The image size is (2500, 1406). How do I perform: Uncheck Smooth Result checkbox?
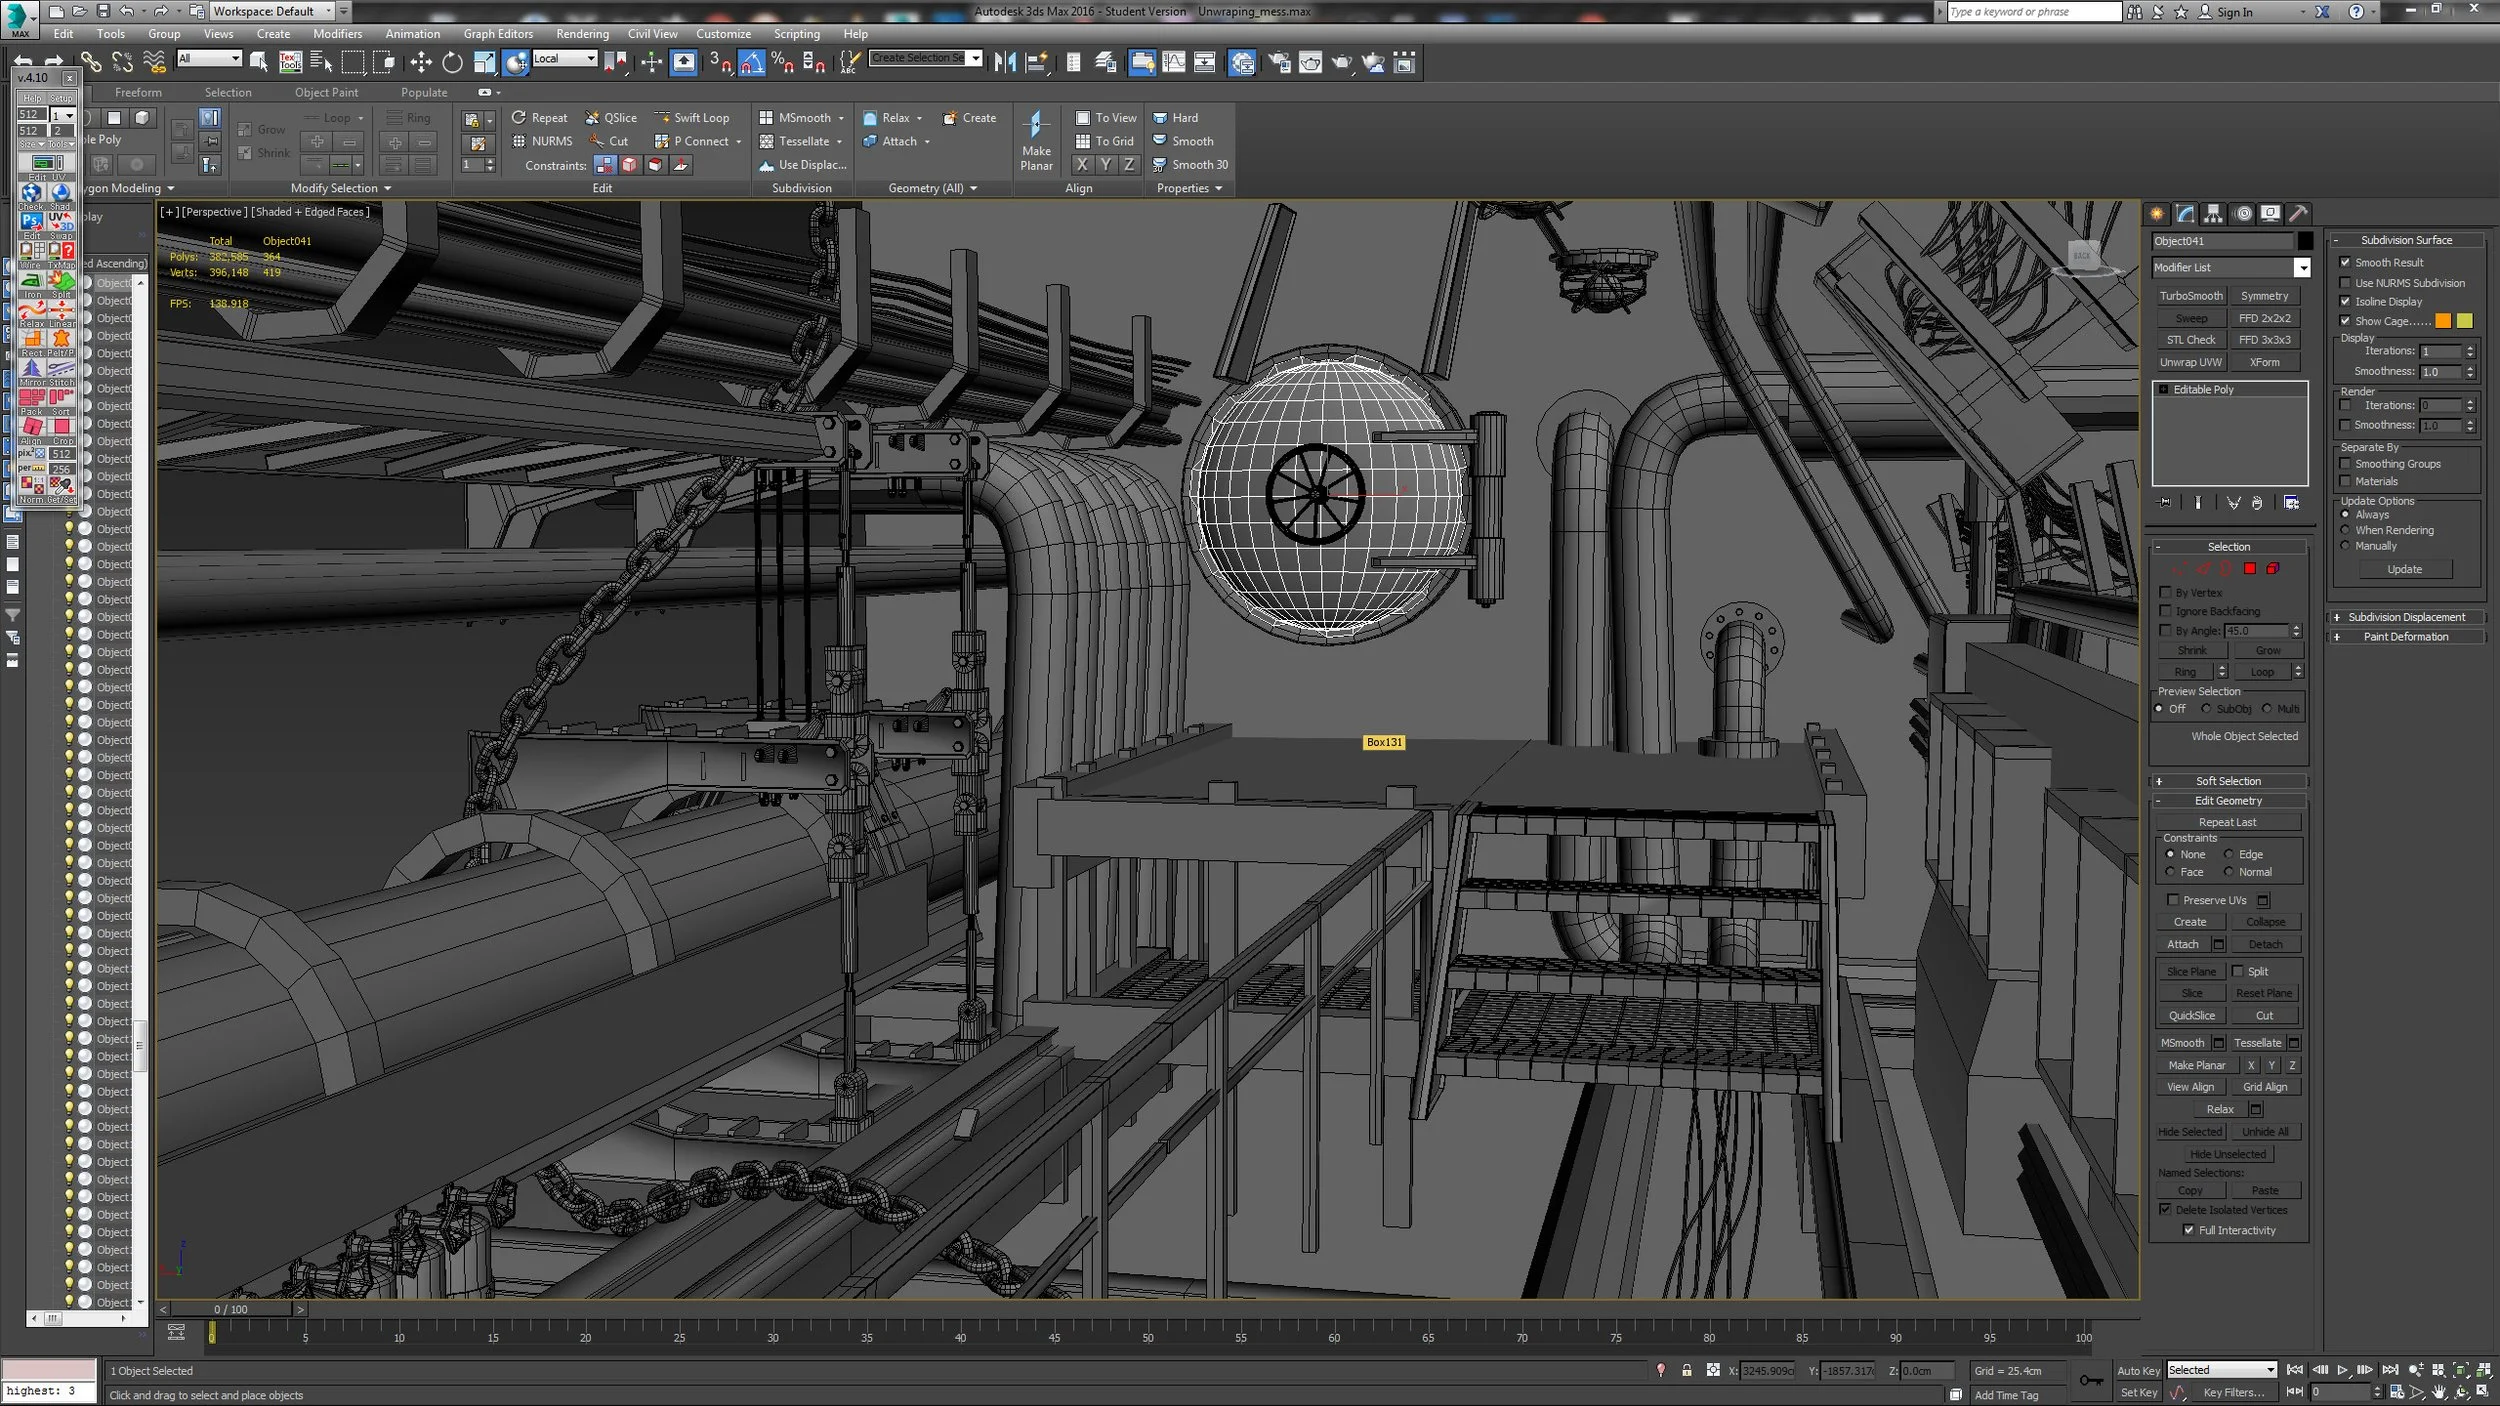pyautogui.click(x=2345, y=263)
